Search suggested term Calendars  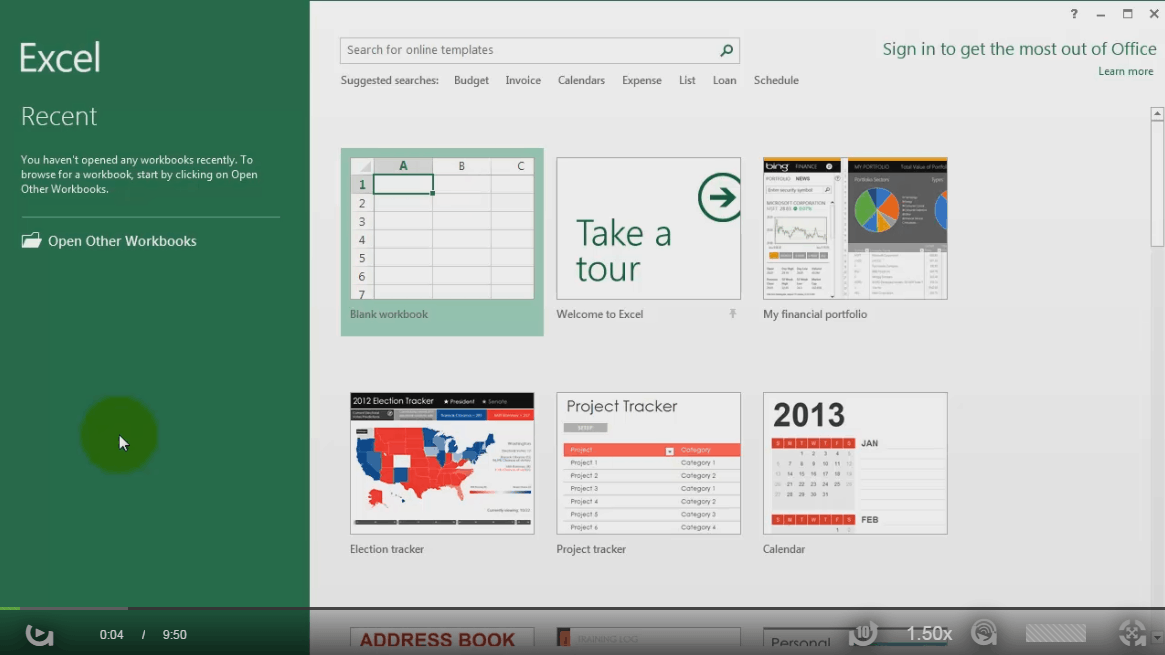581,80
